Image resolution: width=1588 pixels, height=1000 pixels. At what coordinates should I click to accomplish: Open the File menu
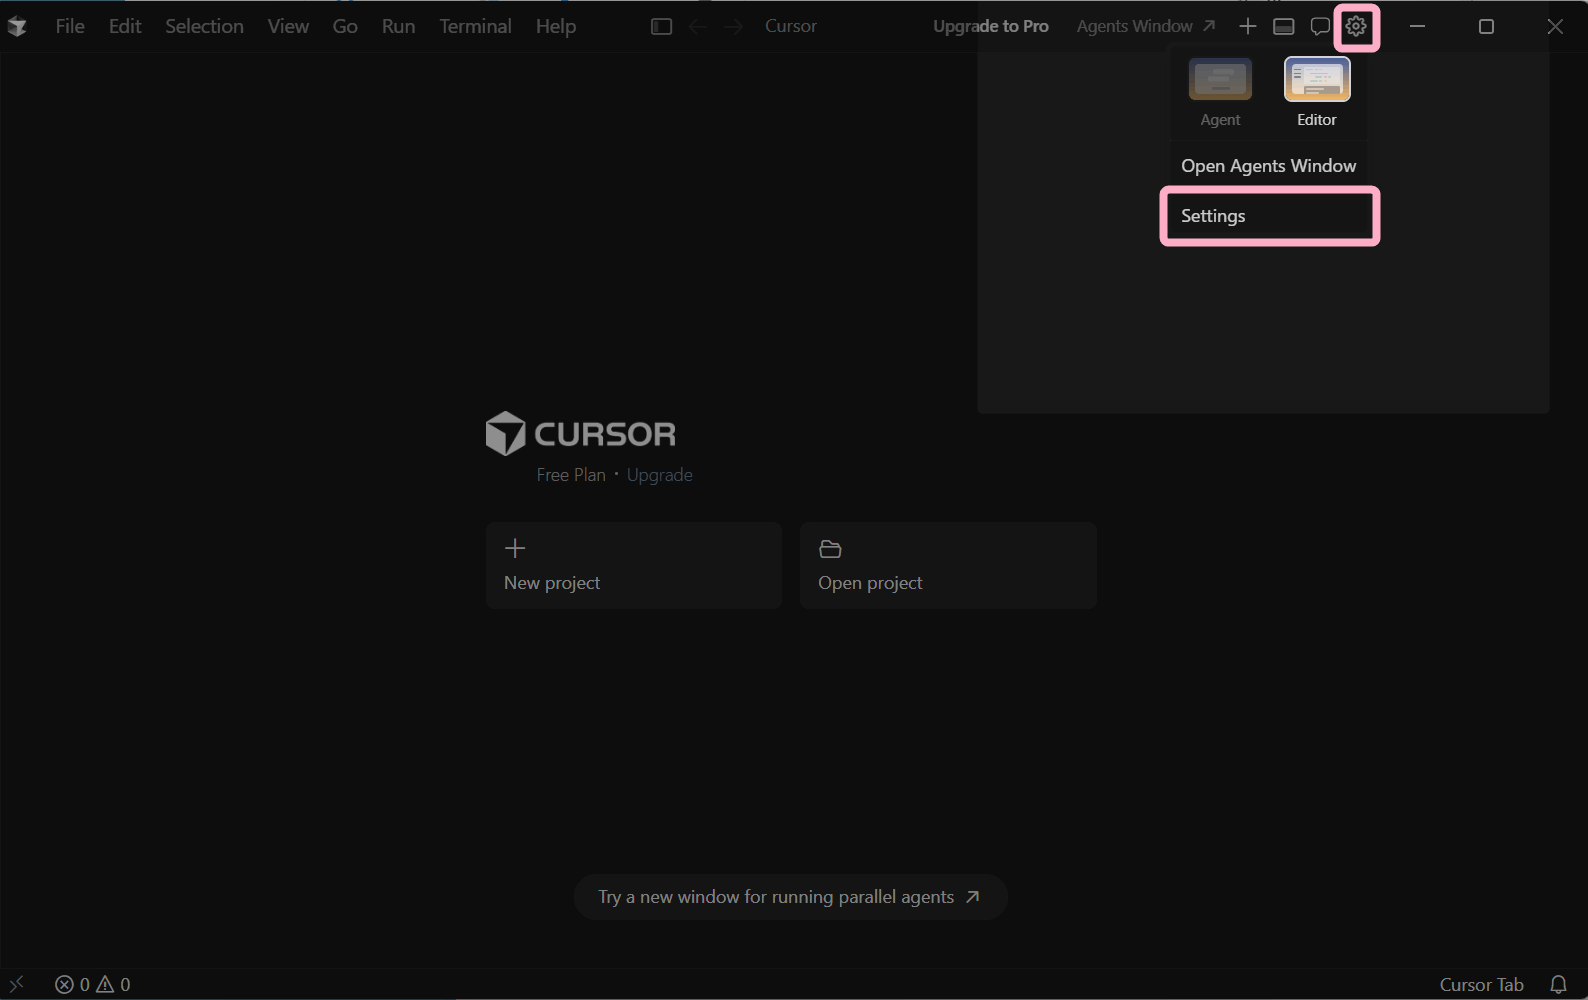(x=70, y=27)
